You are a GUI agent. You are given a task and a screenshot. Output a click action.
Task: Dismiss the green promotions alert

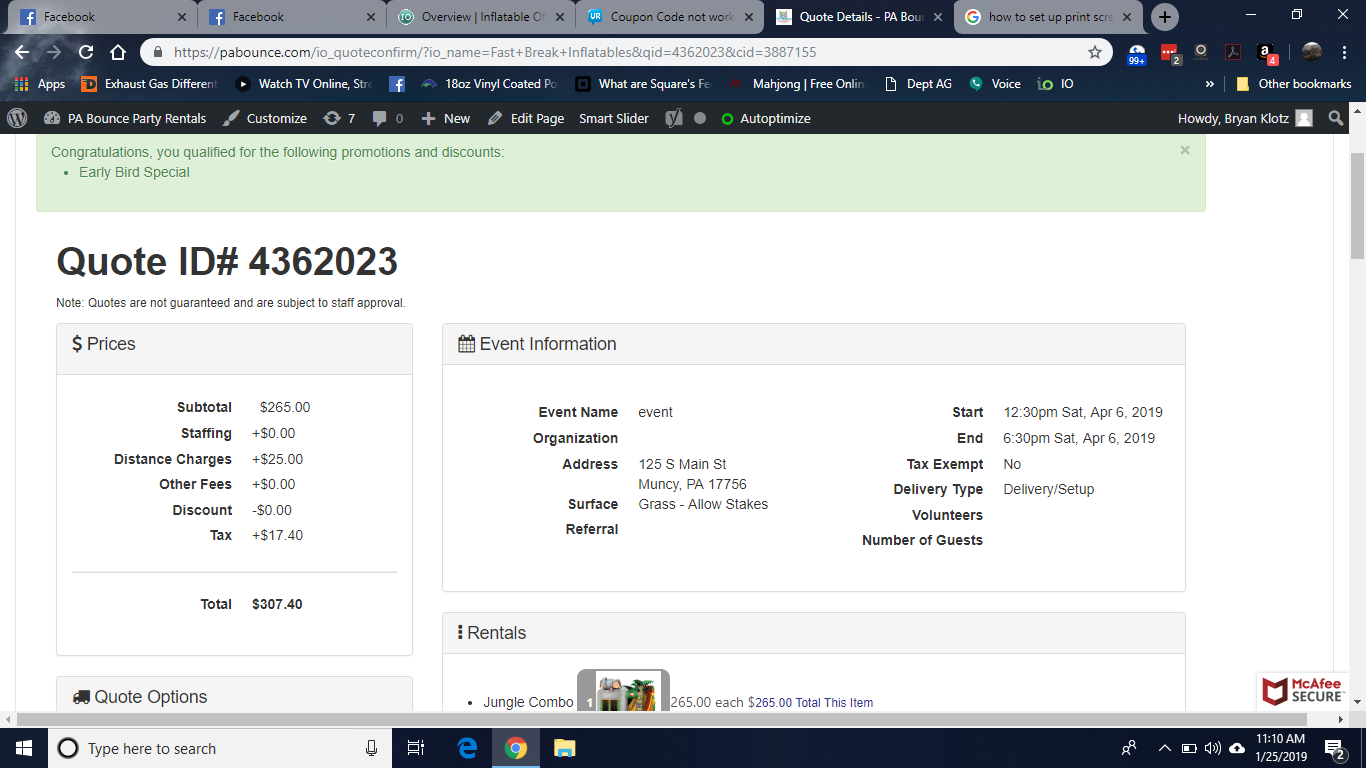tap(1185, 150)
